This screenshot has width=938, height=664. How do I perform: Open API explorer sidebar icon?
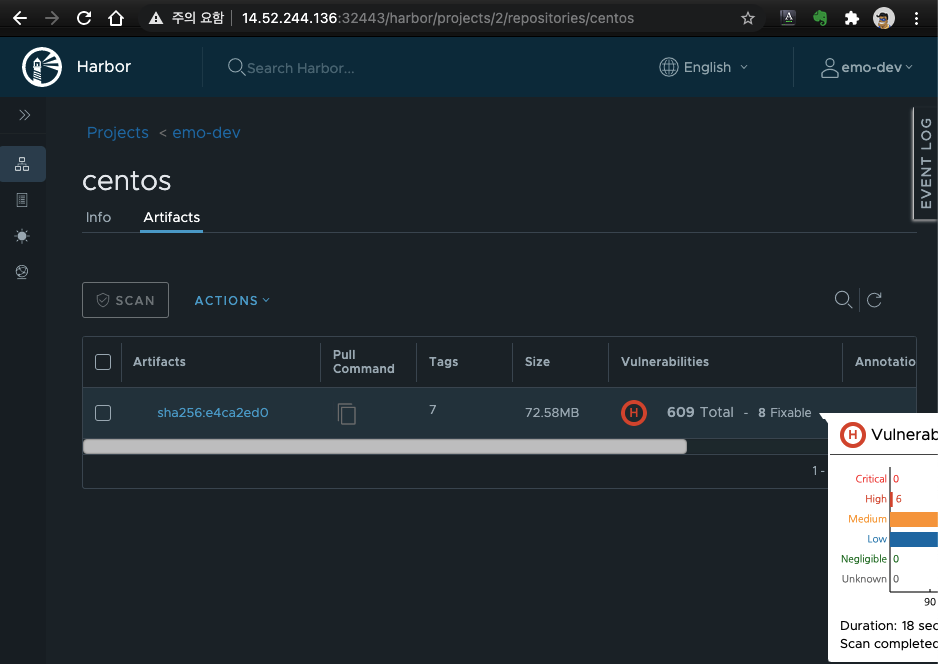click(22, 272)
